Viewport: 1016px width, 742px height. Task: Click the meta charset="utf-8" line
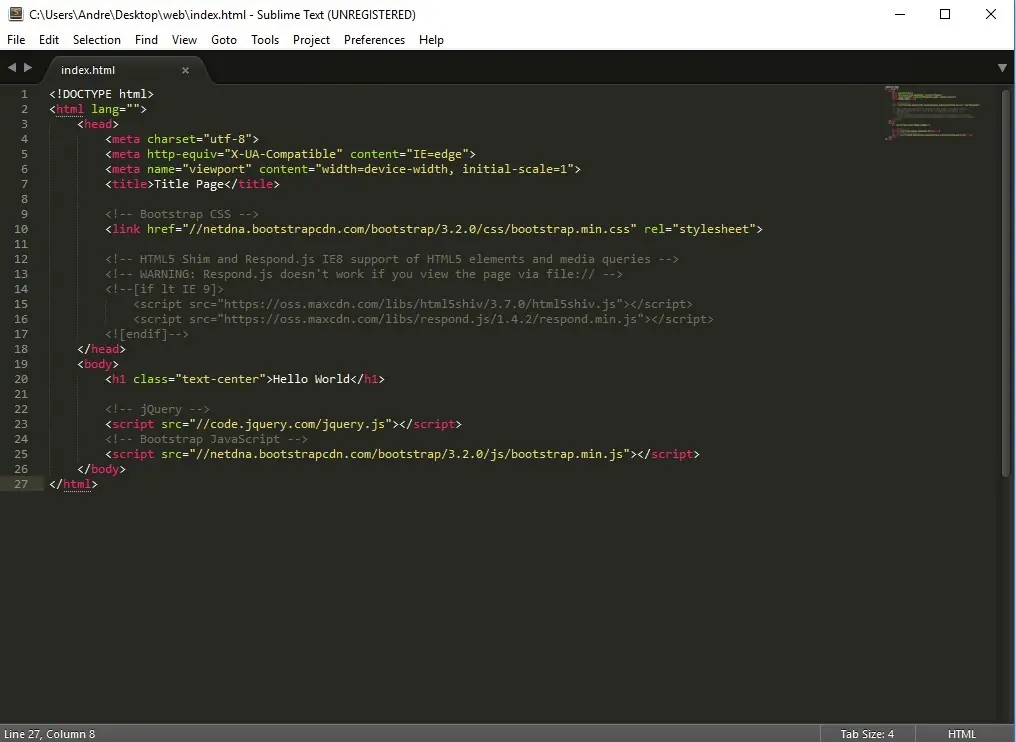tap(182, 139)
